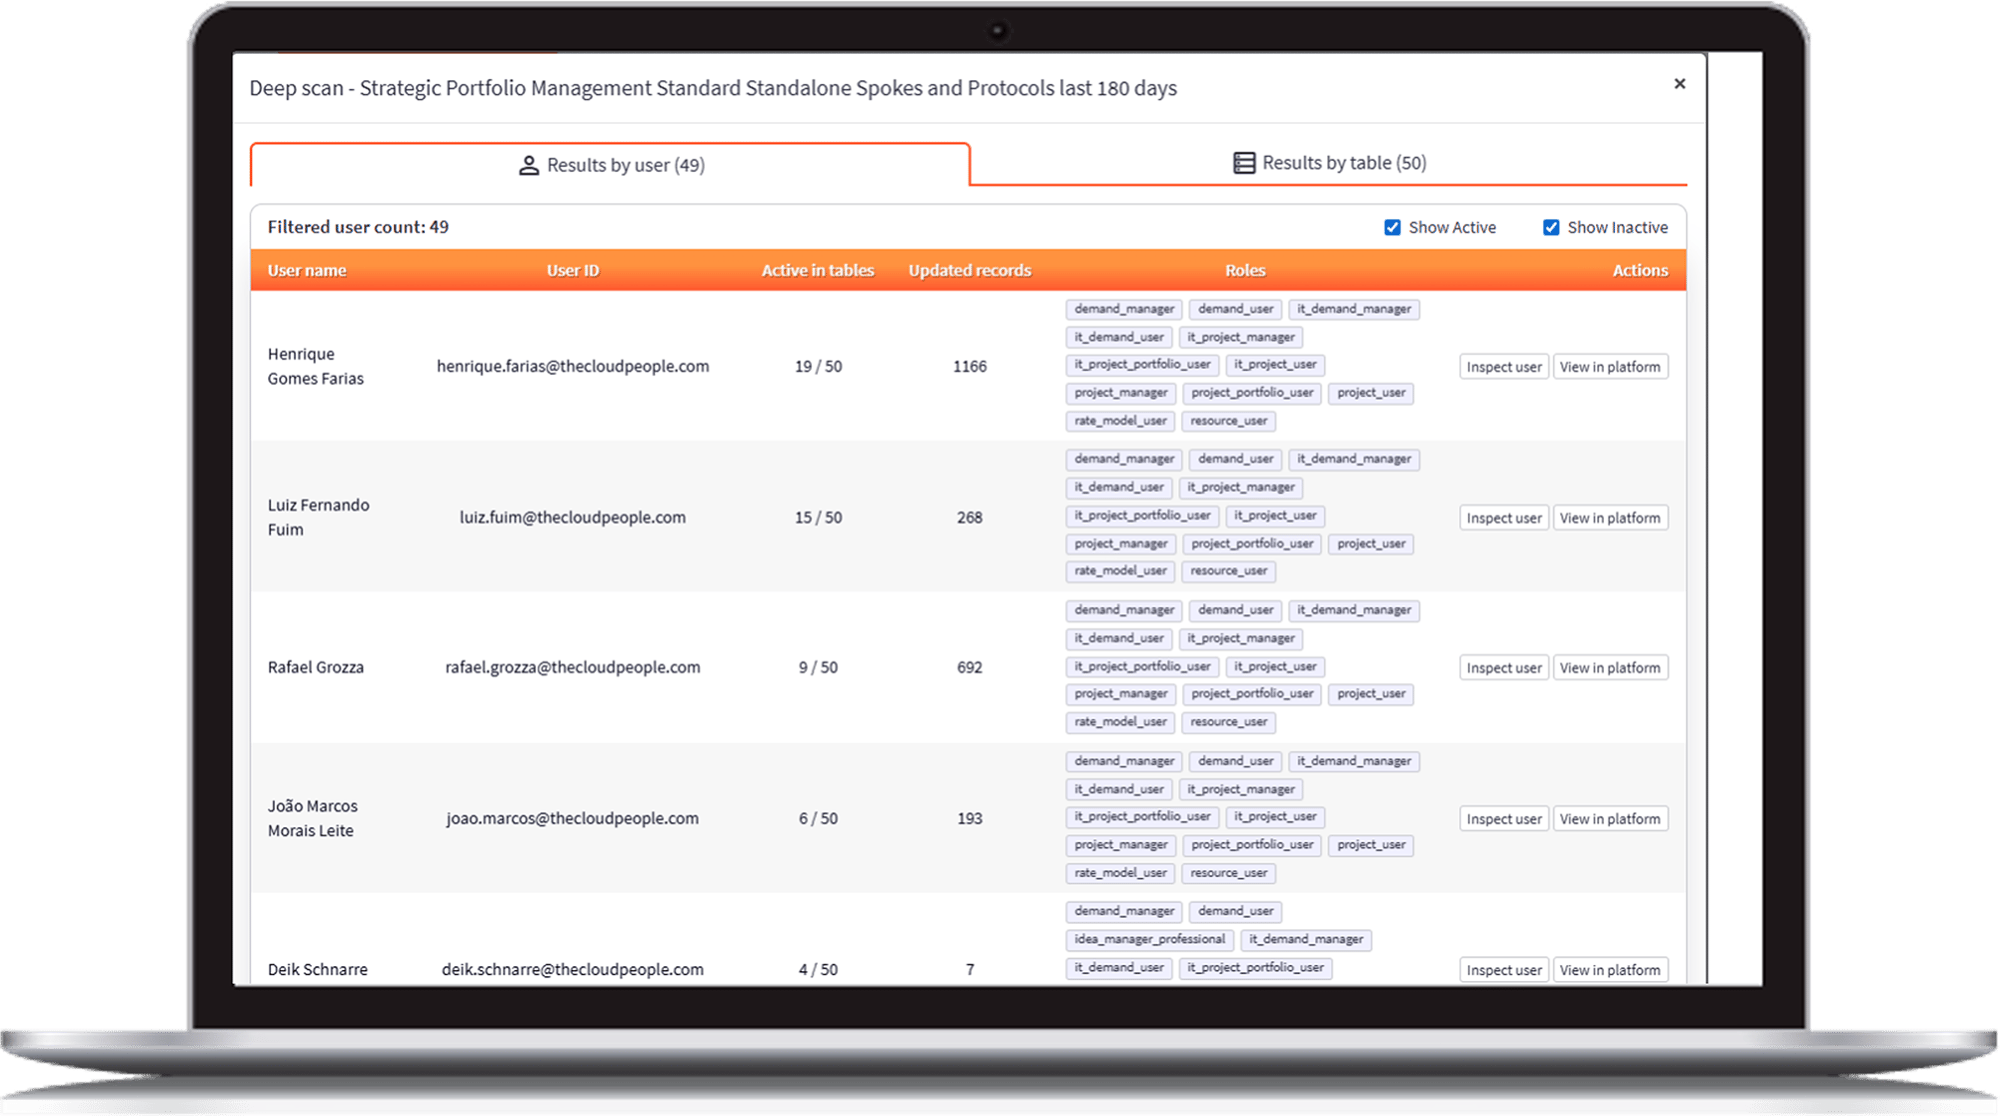Inspect user Deik Schnarre
This screenshot has height=1116, width=2000.
tap(1503, 970)
